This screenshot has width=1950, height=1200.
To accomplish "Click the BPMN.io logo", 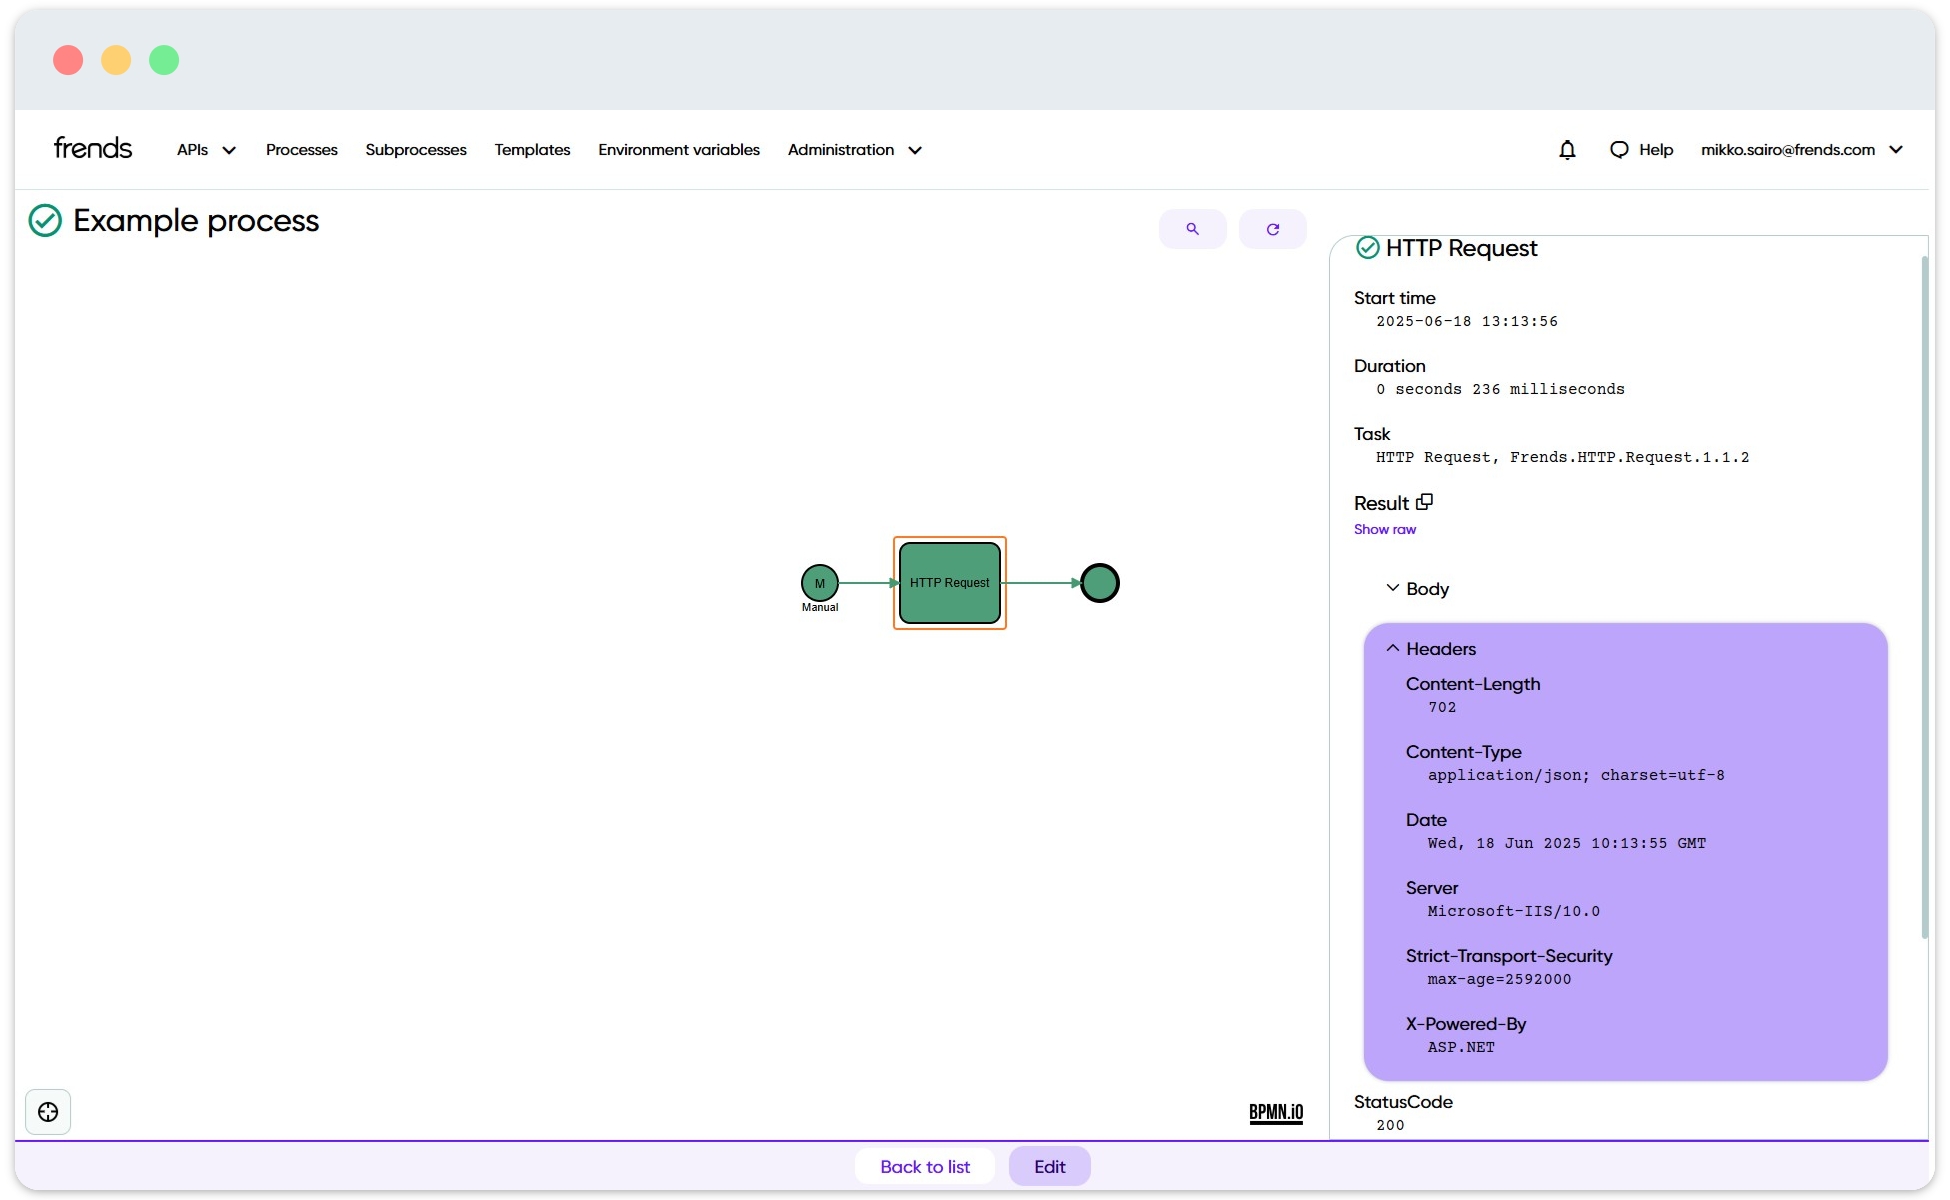I will click(x=1276, y=1112).
